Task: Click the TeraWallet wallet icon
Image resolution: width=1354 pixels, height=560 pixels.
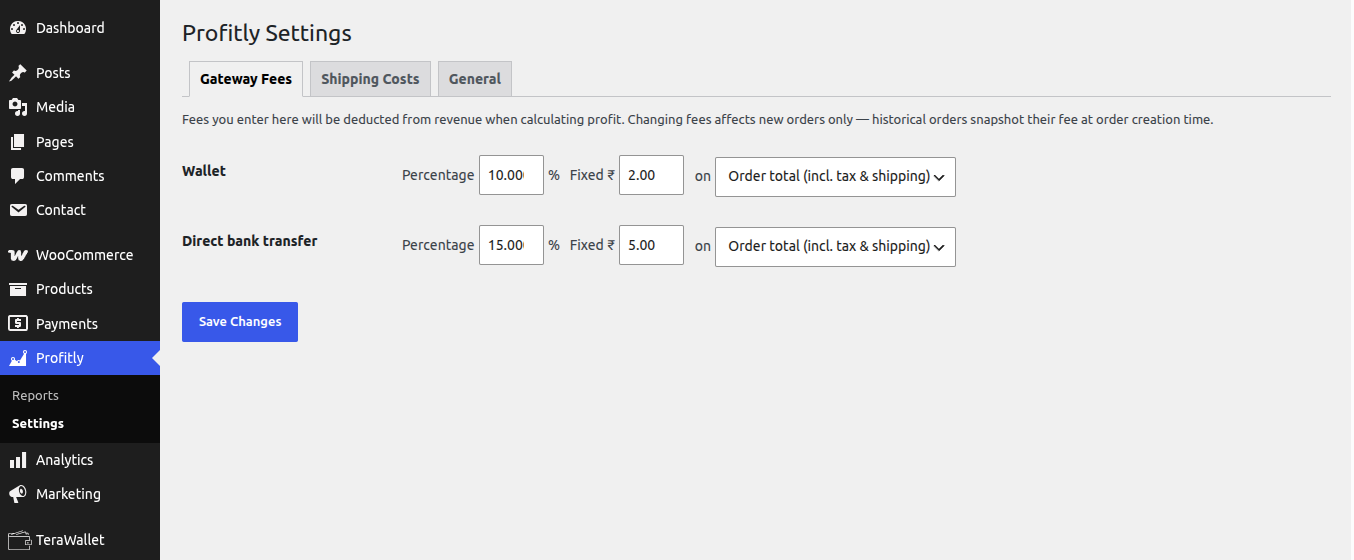Action: [x=18, y=540]
